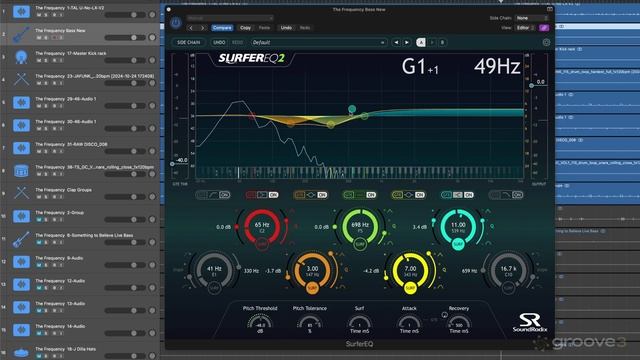Open SurferEQ settings gear
640x360 pixels.
click(546, 42)
